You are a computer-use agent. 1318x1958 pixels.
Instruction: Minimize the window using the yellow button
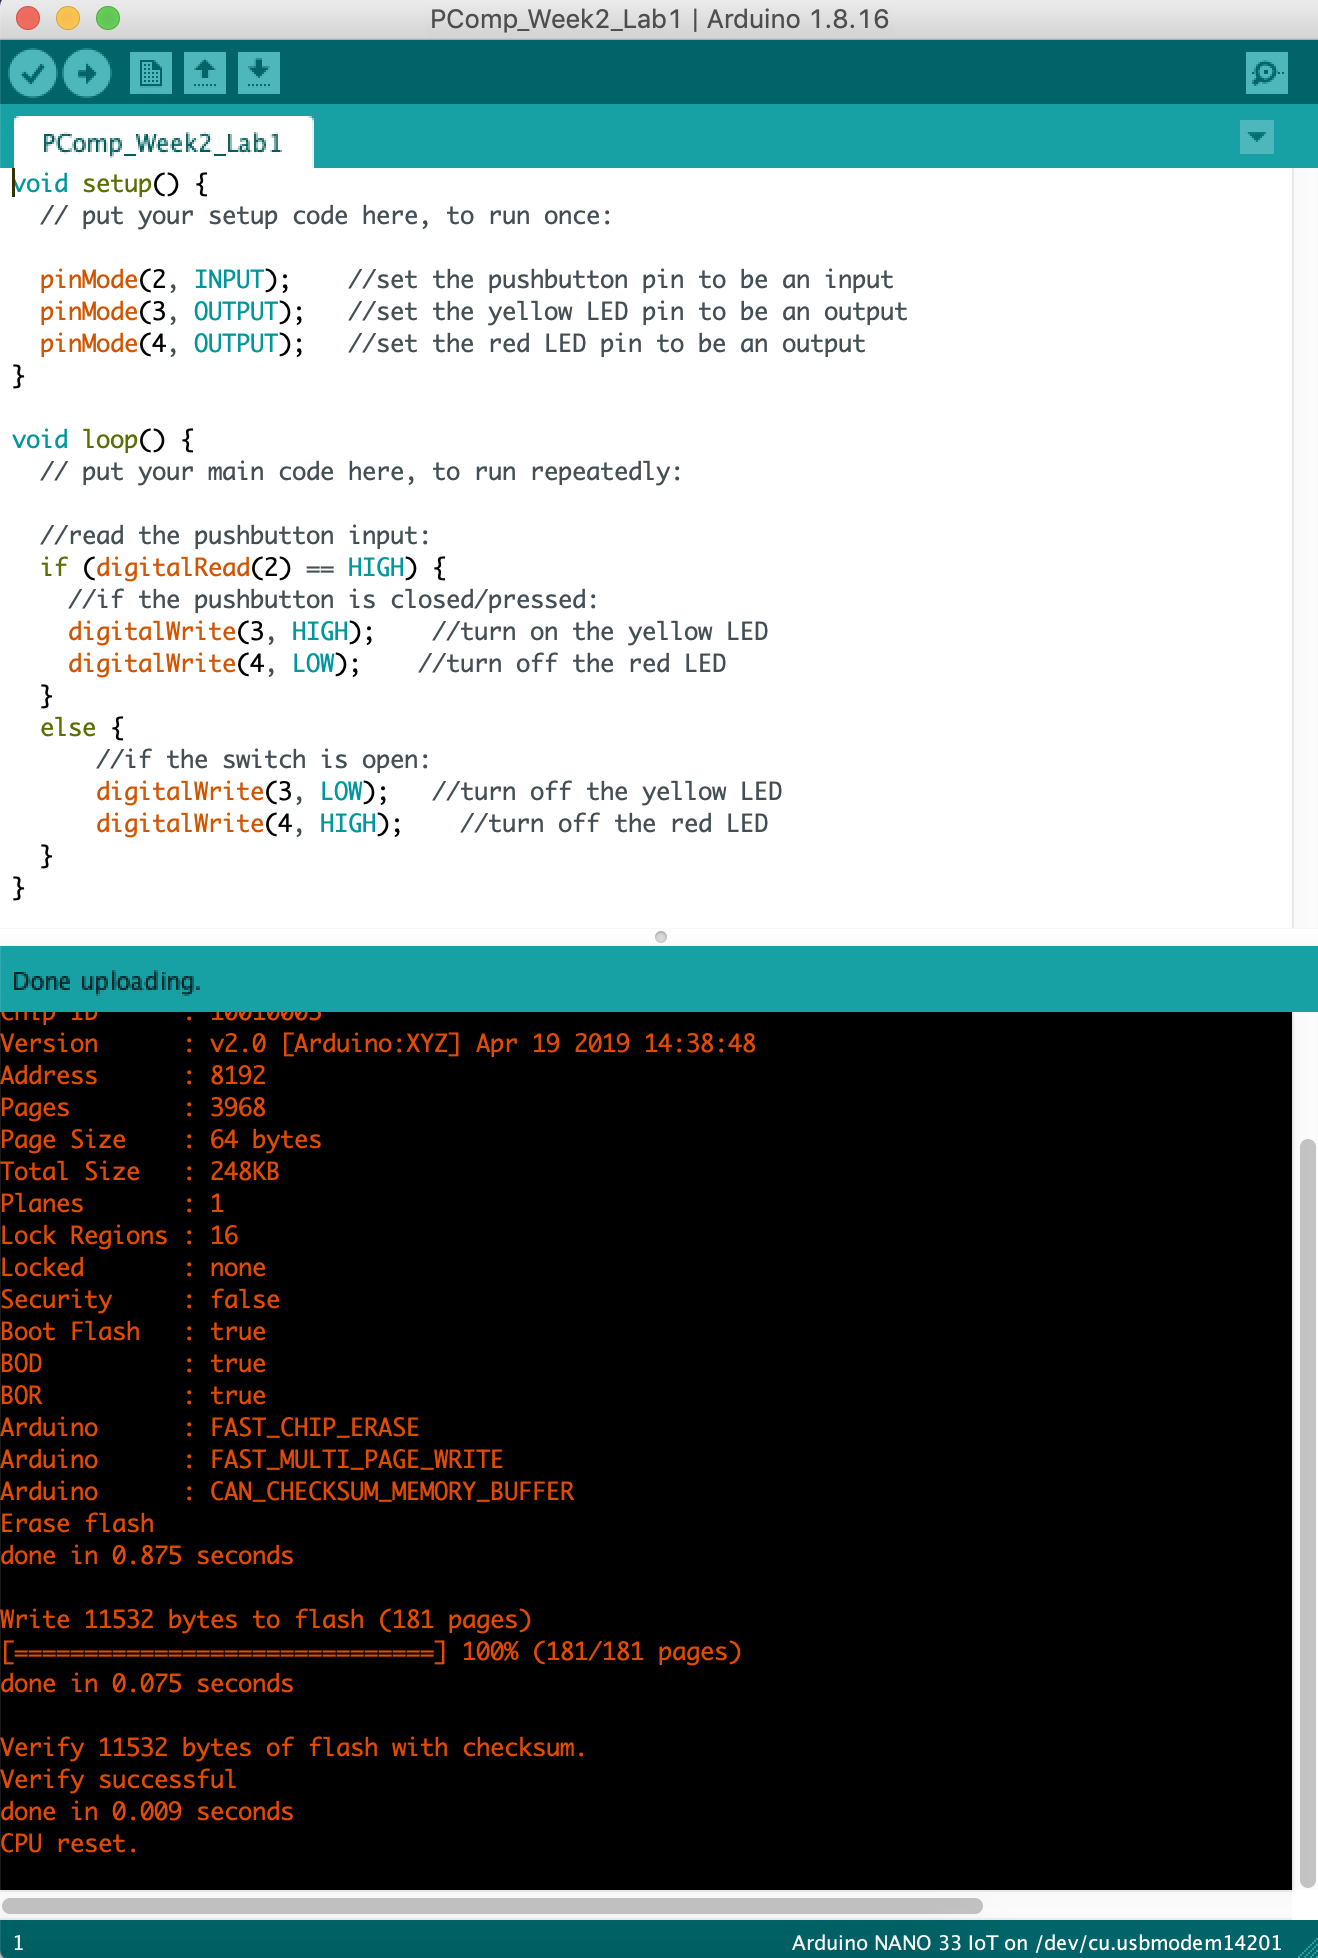point(68,18)
